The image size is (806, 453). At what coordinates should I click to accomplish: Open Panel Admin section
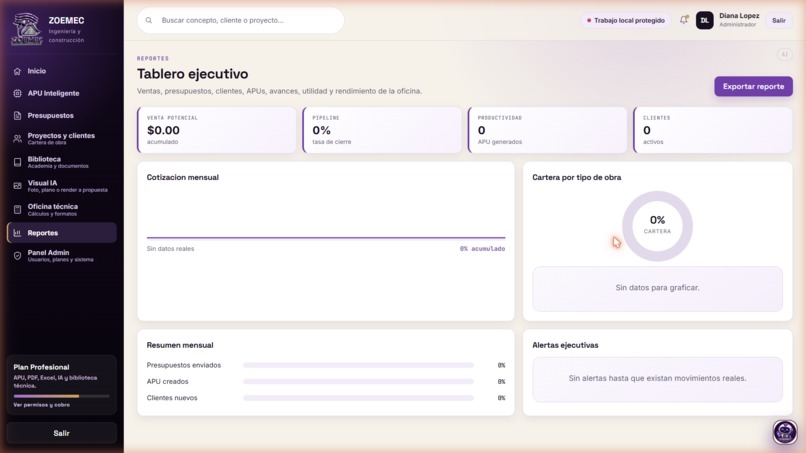[62, 256]
